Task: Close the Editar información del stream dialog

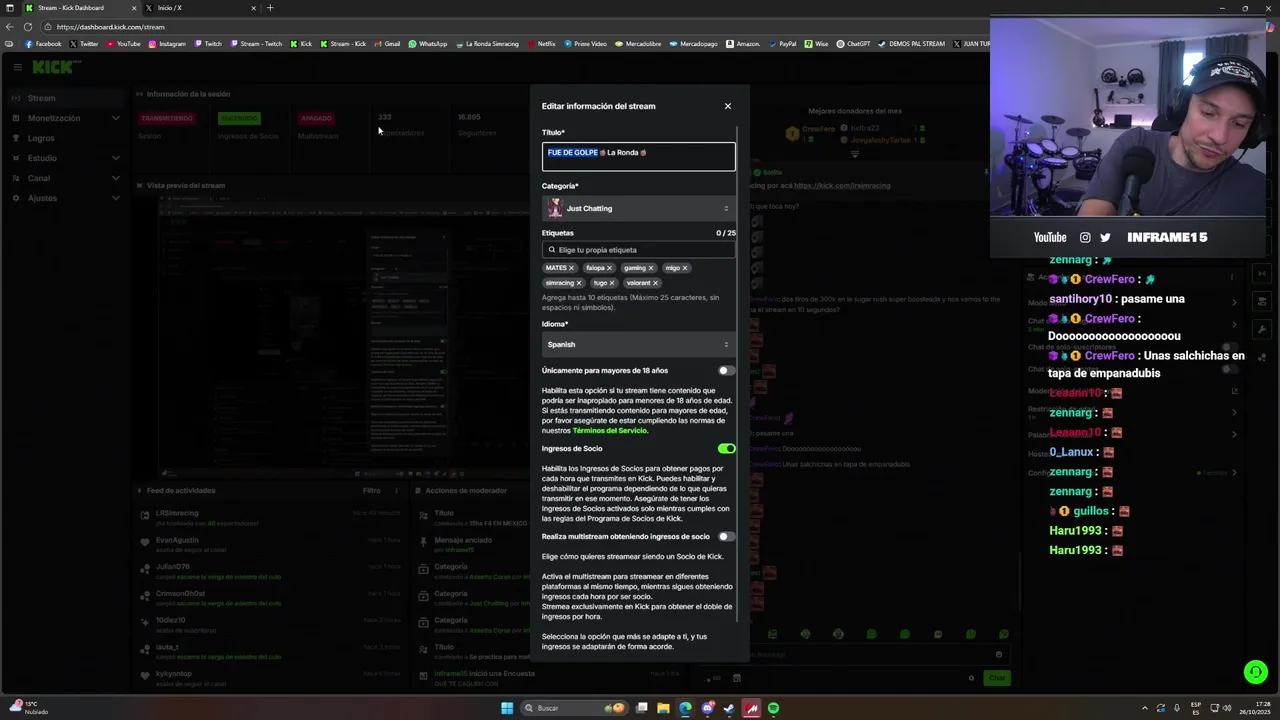Action: 728,106
